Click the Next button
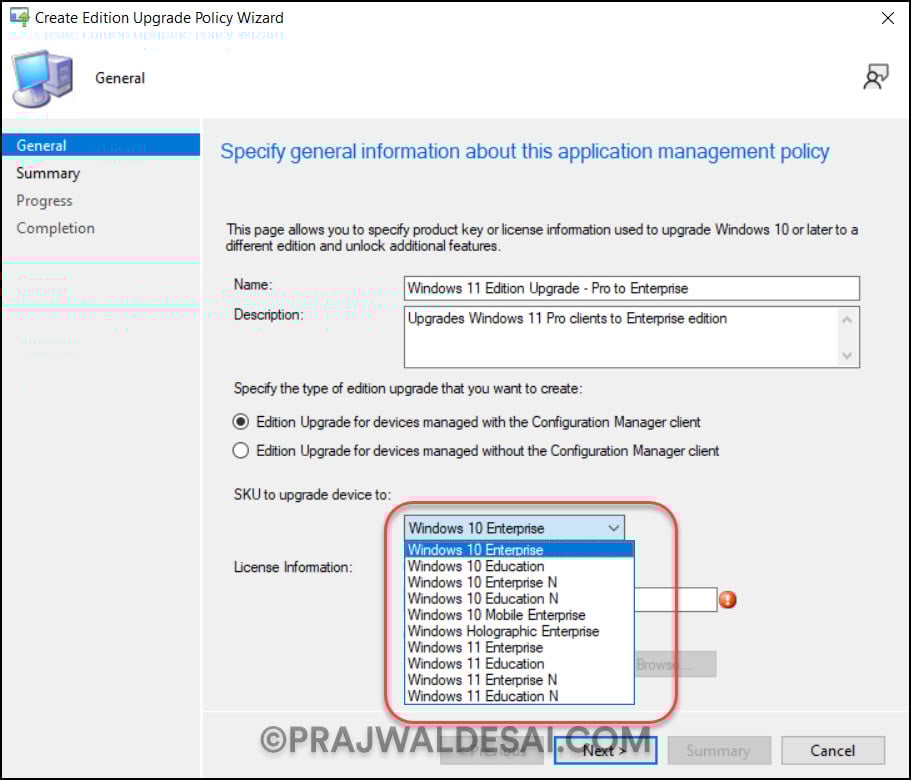 point(605,750)
